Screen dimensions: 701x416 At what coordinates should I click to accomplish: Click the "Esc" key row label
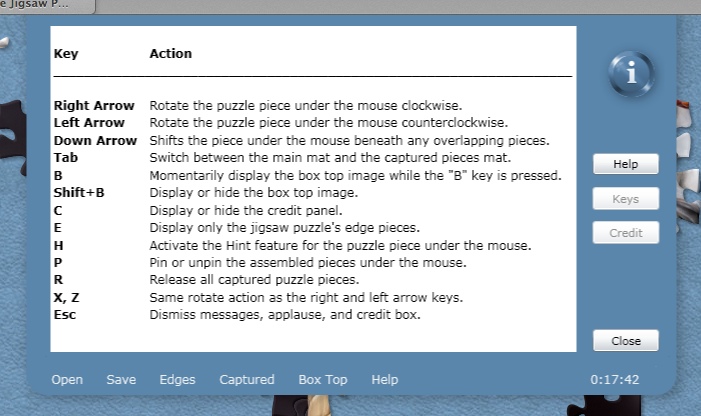(65, 315)
